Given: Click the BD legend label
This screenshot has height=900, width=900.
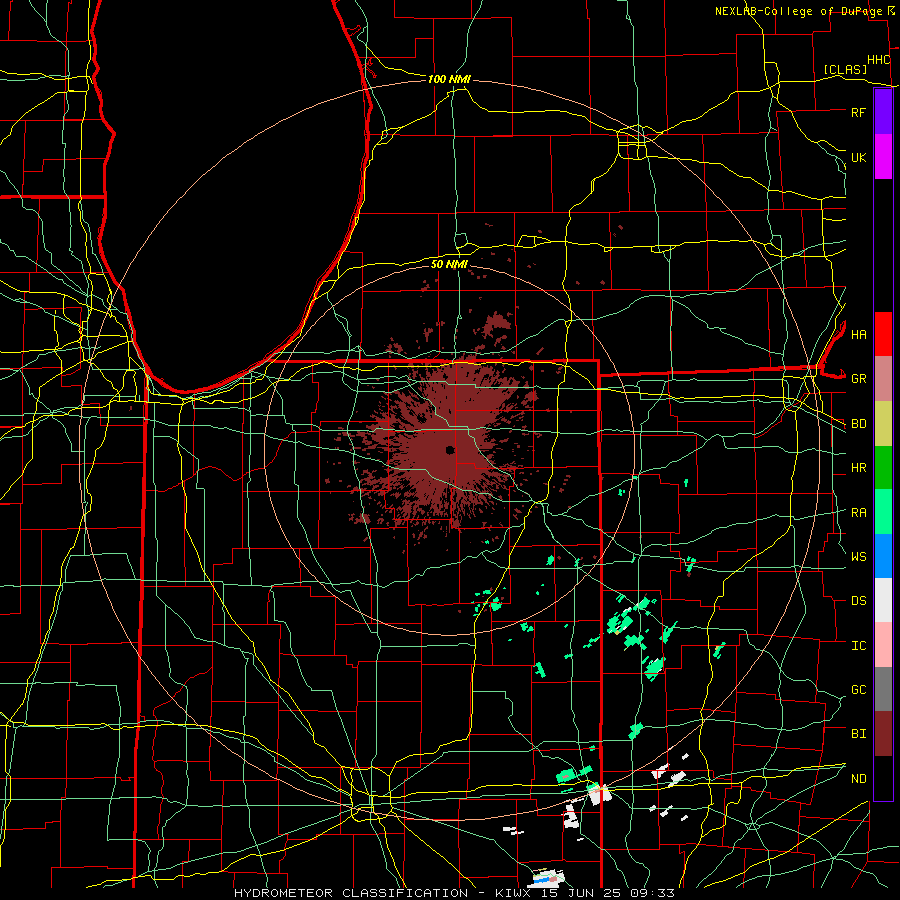Looking at the screenshot, I should point(858,424).
